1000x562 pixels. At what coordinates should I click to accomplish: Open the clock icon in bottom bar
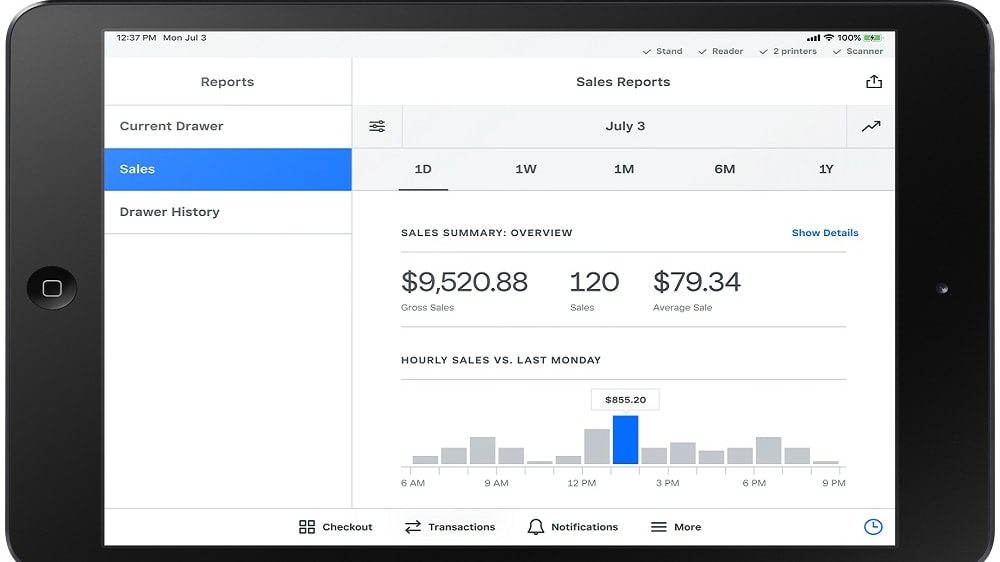pos(873,526)
